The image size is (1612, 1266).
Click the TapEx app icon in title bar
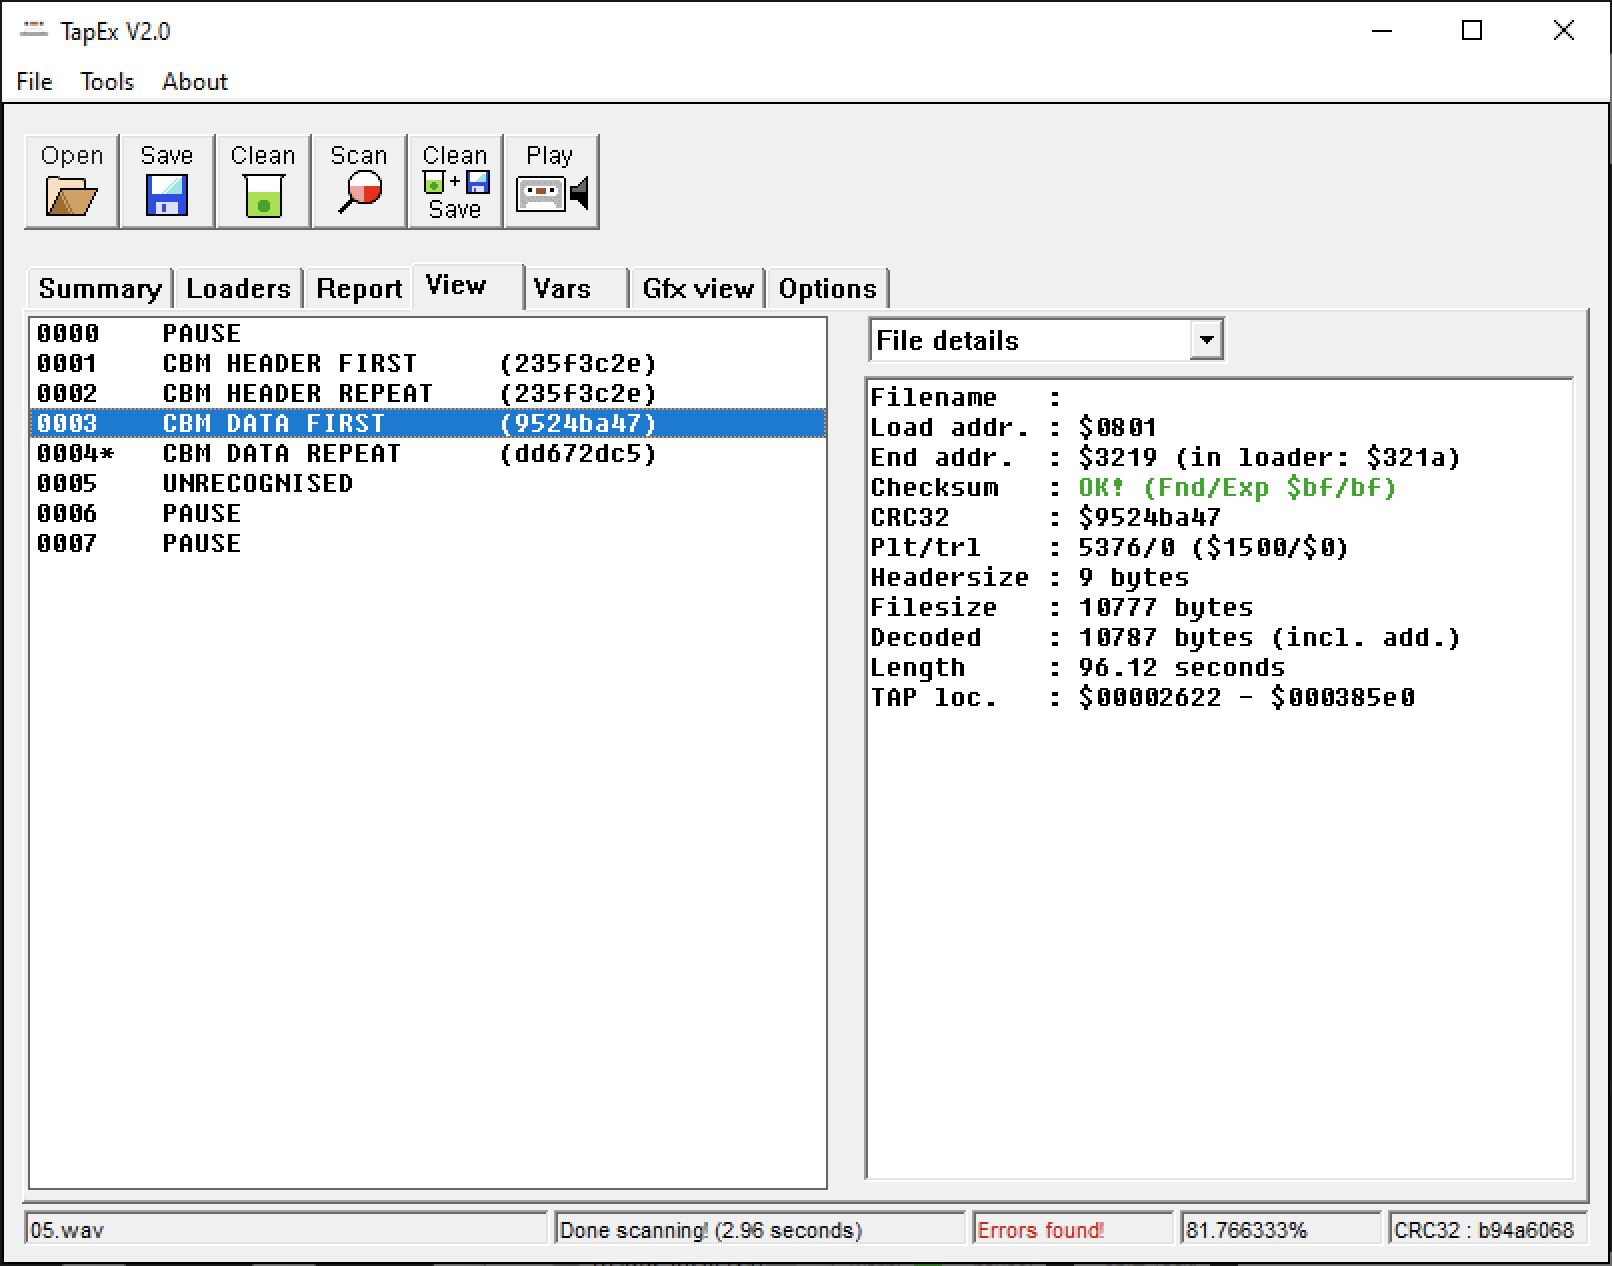pyautogui.click(x=34, y=31)
